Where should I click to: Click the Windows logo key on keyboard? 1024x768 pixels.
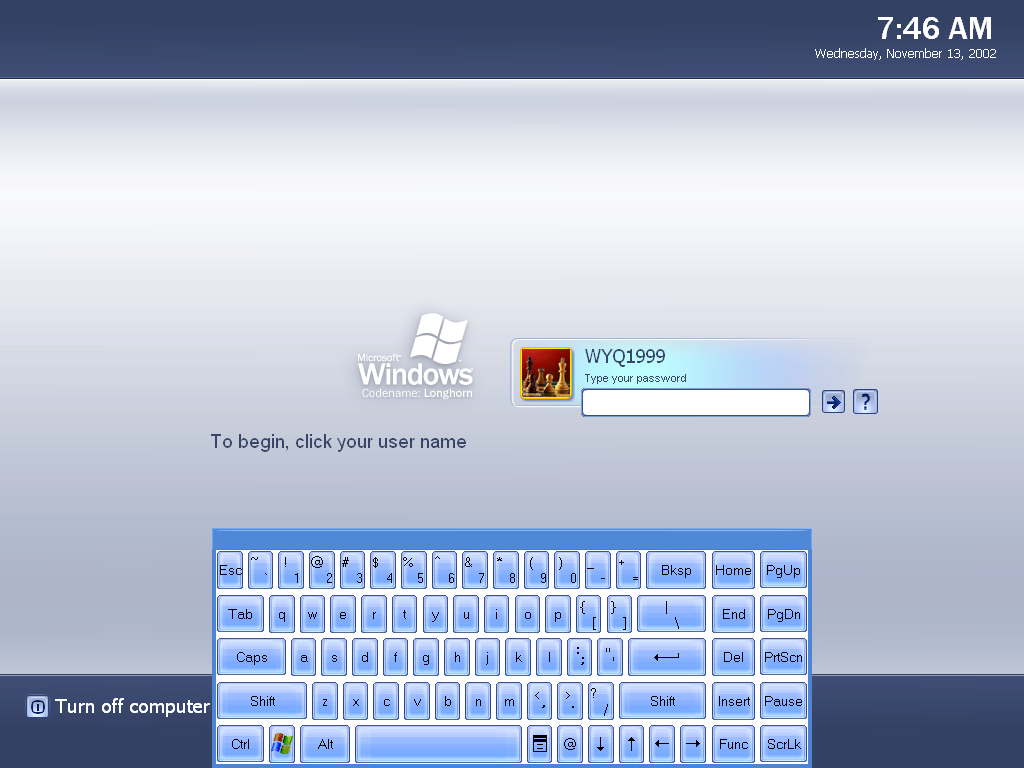(282, 744)
